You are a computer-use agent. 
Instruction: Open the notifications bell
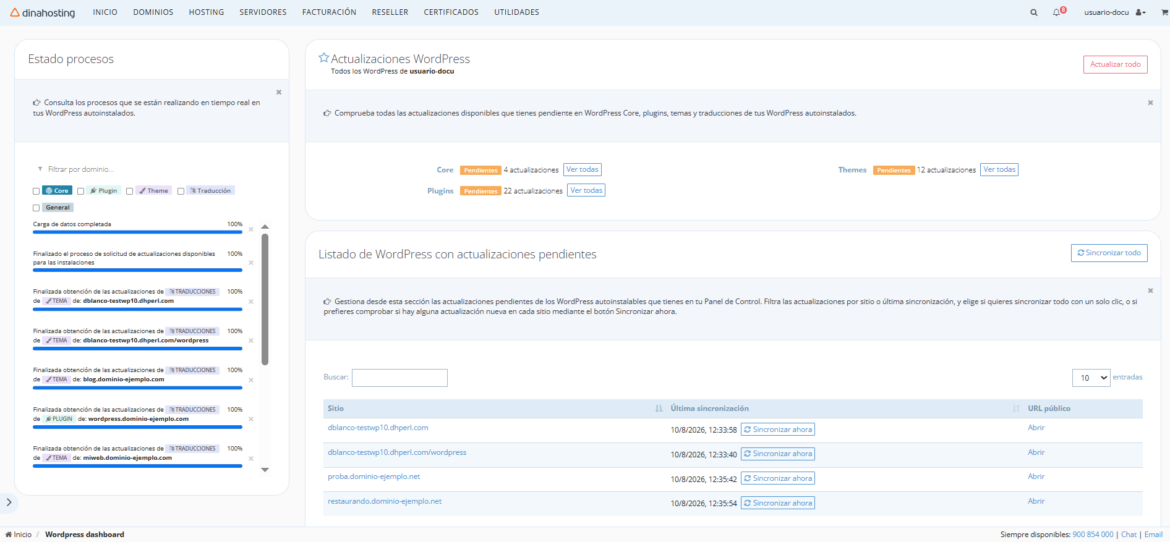pyautogui.click(x=1057, y=12)
